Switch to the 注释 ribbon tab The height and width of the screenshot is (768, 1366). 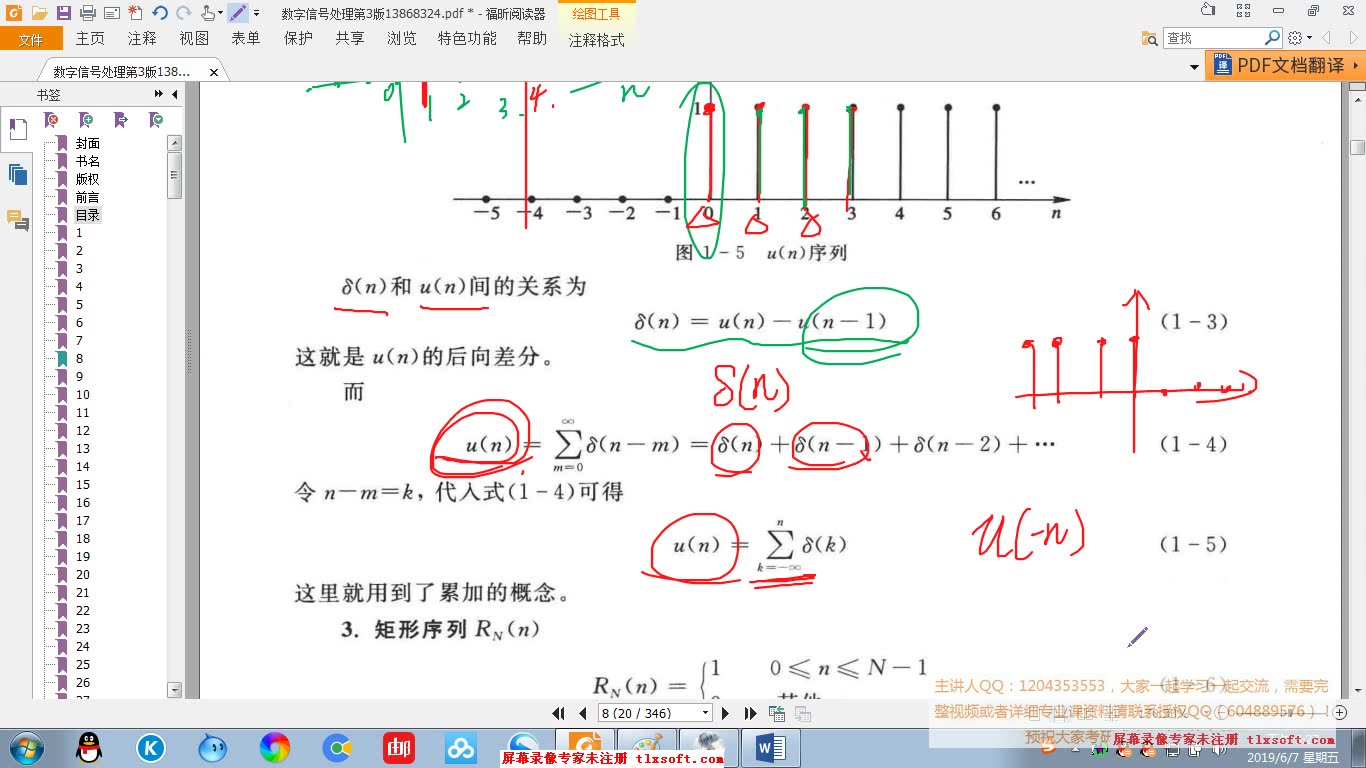click(142, 38)
